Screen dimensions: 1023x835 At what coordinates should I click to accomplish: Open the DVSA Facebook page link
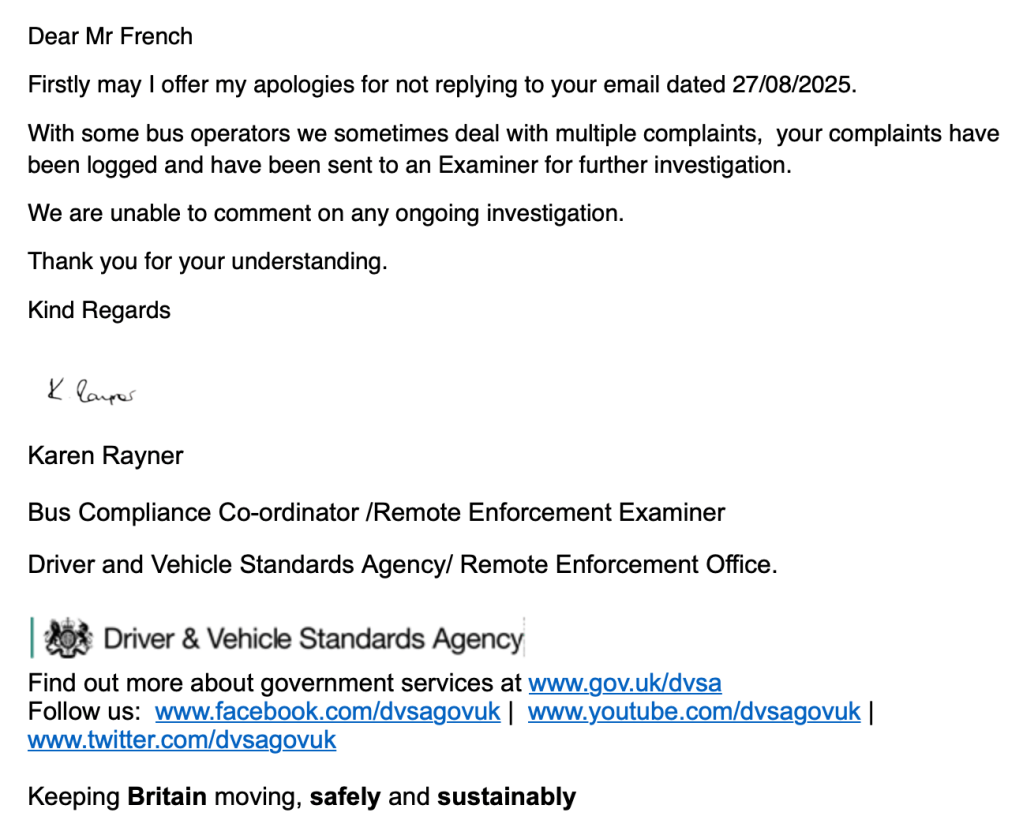(327, 712)
